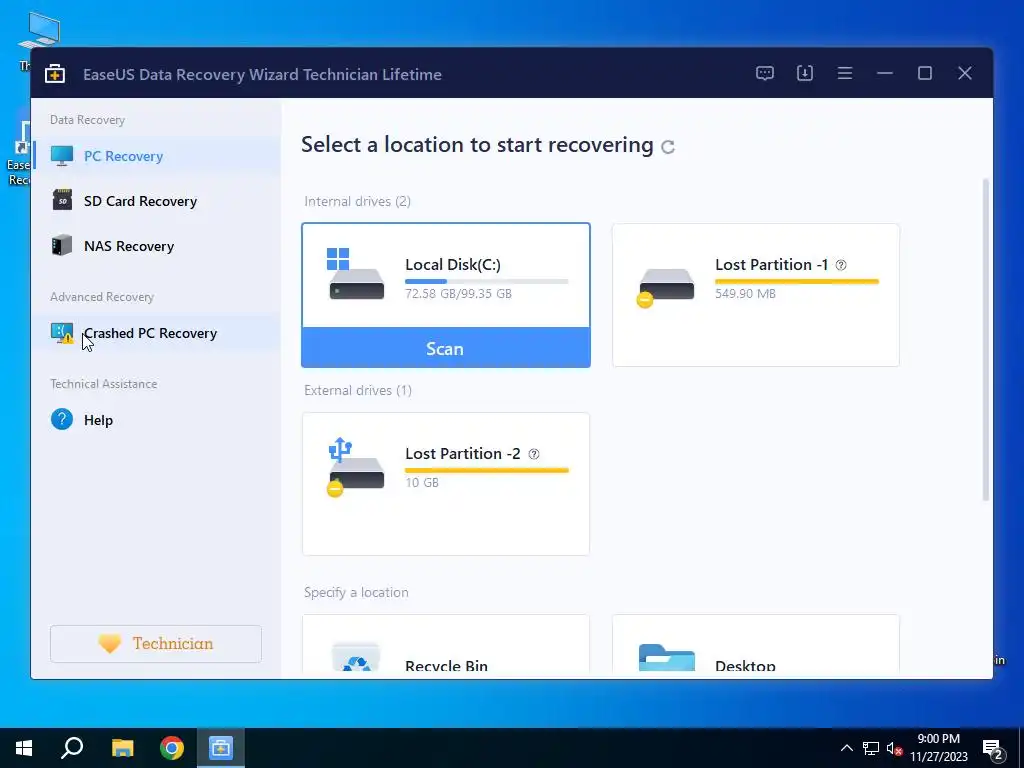Click the "Specify a location" label
1024x768 pixels.
coord(356,592)
